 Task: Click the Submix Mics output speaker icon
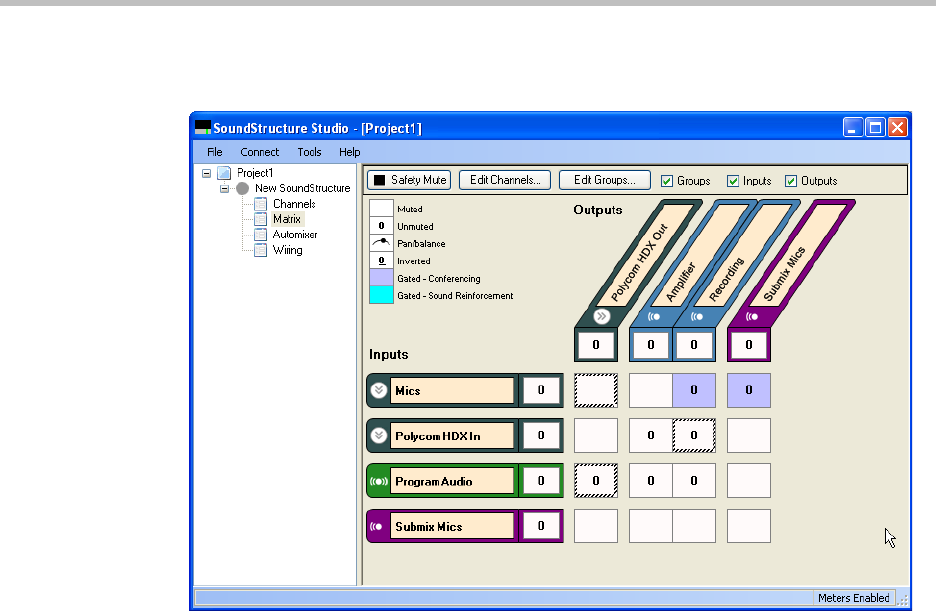click(749, 317)
